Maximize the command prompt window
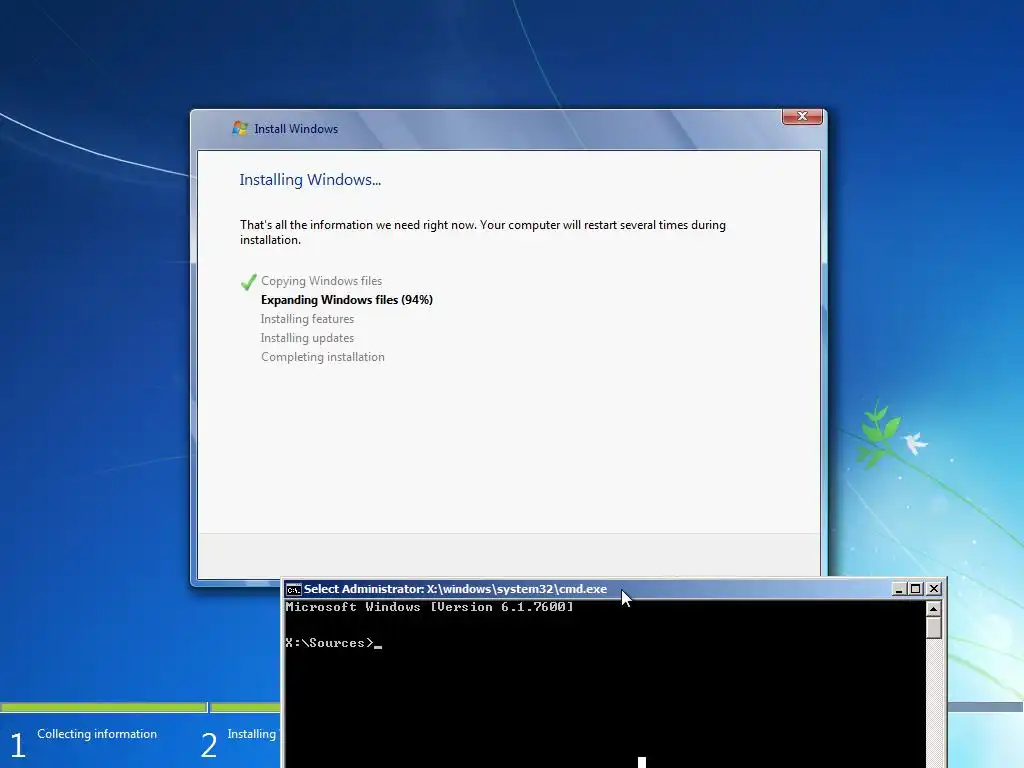The width and height of the screenshot is (1024, 768). 916,589
